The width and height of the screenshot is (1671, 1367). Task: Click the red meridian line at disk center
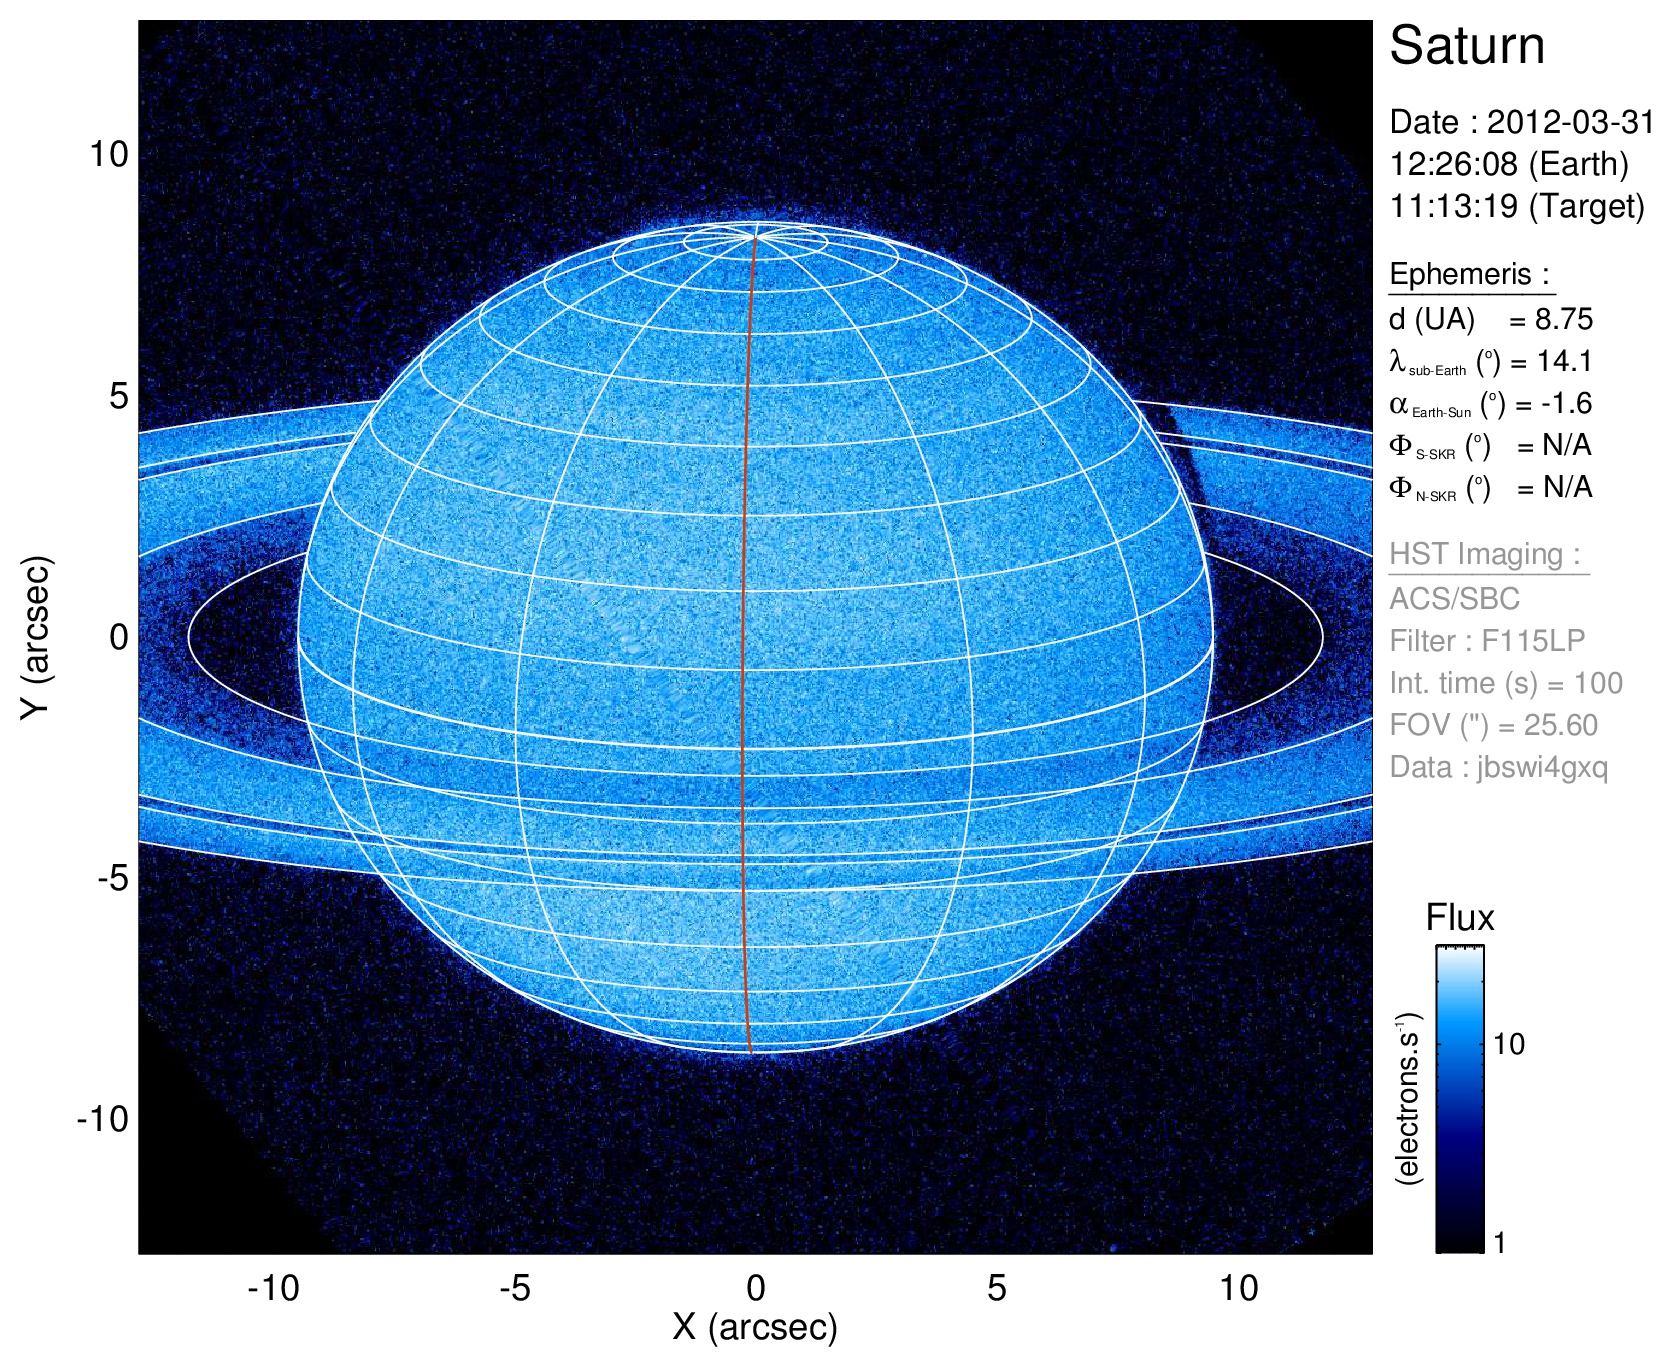click(743, 637)
